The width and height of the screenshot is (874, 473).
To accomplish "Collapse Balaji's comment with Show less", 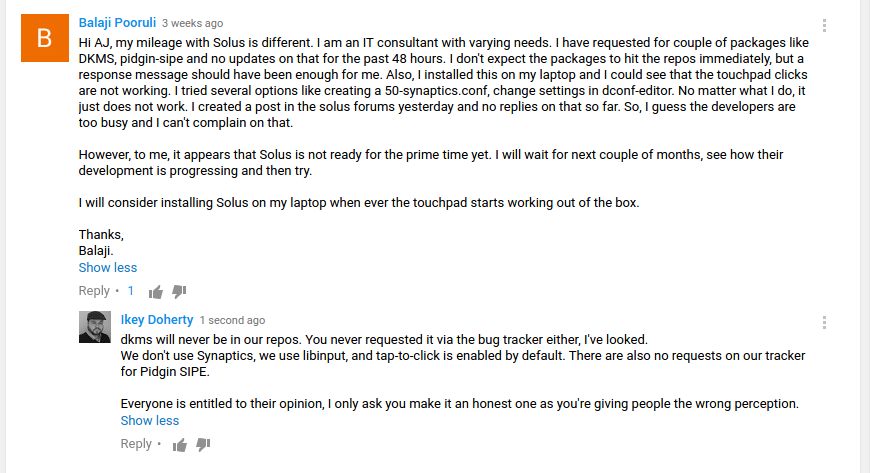I will click(x=108, y=268).
